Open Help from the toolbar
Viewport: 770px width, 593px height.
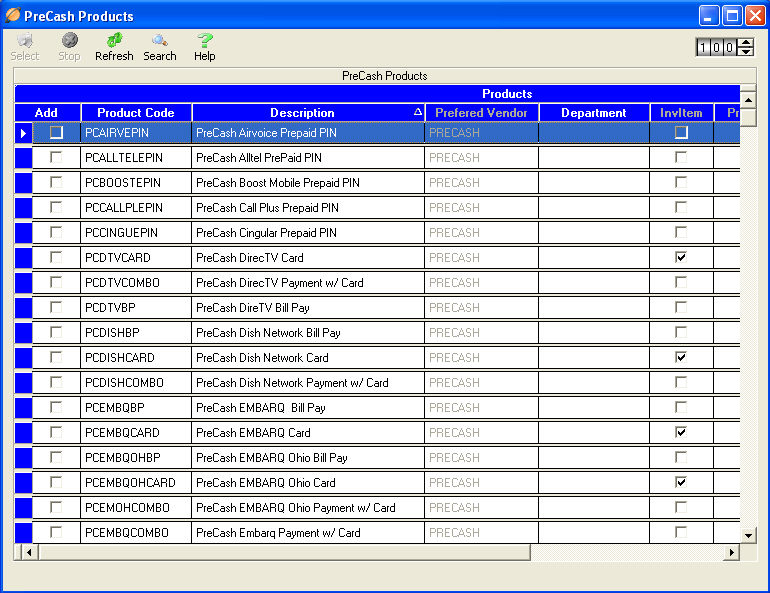coord(204,47)
